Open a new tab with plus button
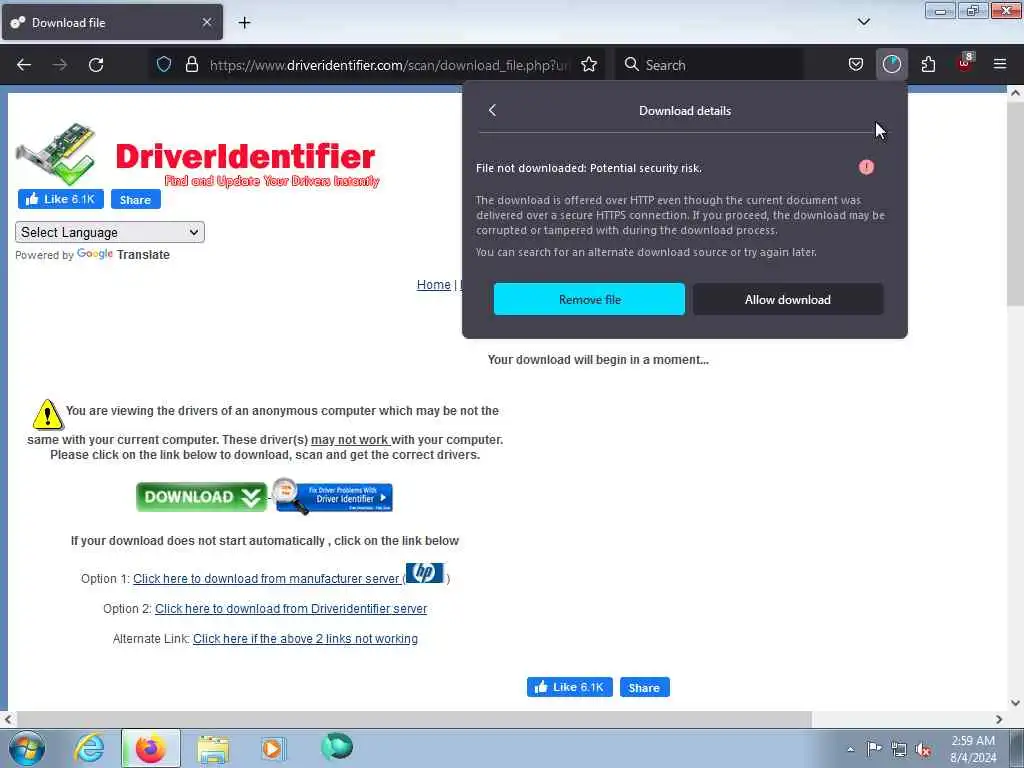This screenshot has width=1024, height=768. 244,23
